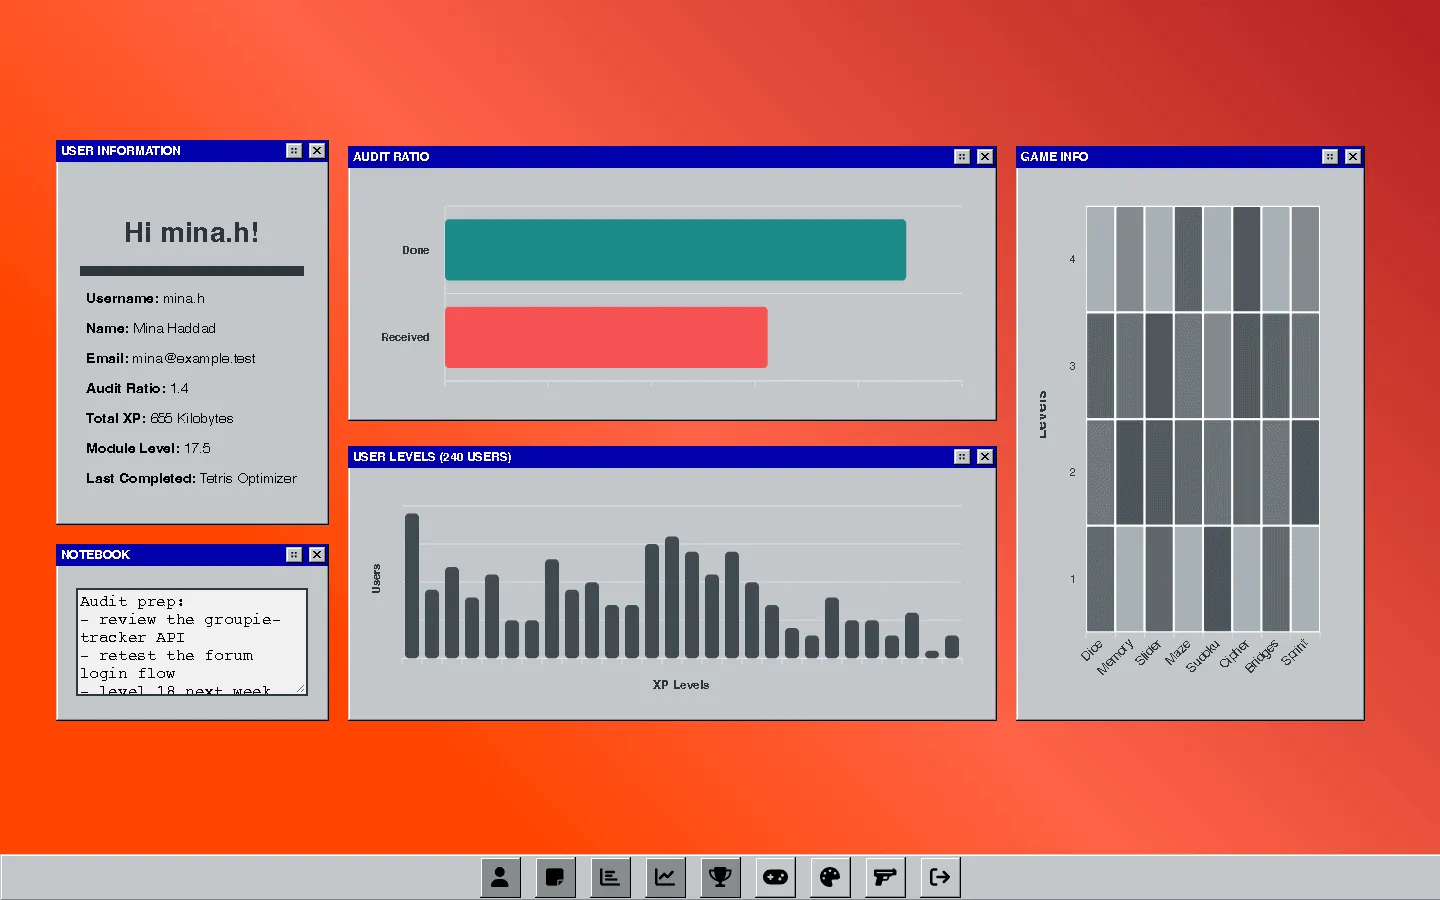Click the 'Received' axis label in Audit Ratio
This screenshot has height=900, width=1440.
pyautogui.click(x=405, y=337)
